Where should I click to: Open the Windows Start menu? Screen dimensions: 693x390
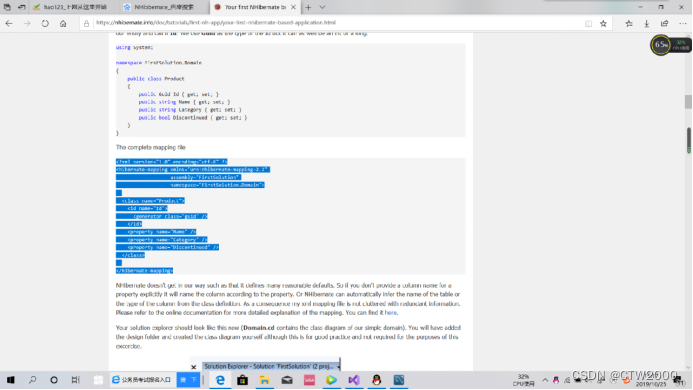tap(11, 380)
